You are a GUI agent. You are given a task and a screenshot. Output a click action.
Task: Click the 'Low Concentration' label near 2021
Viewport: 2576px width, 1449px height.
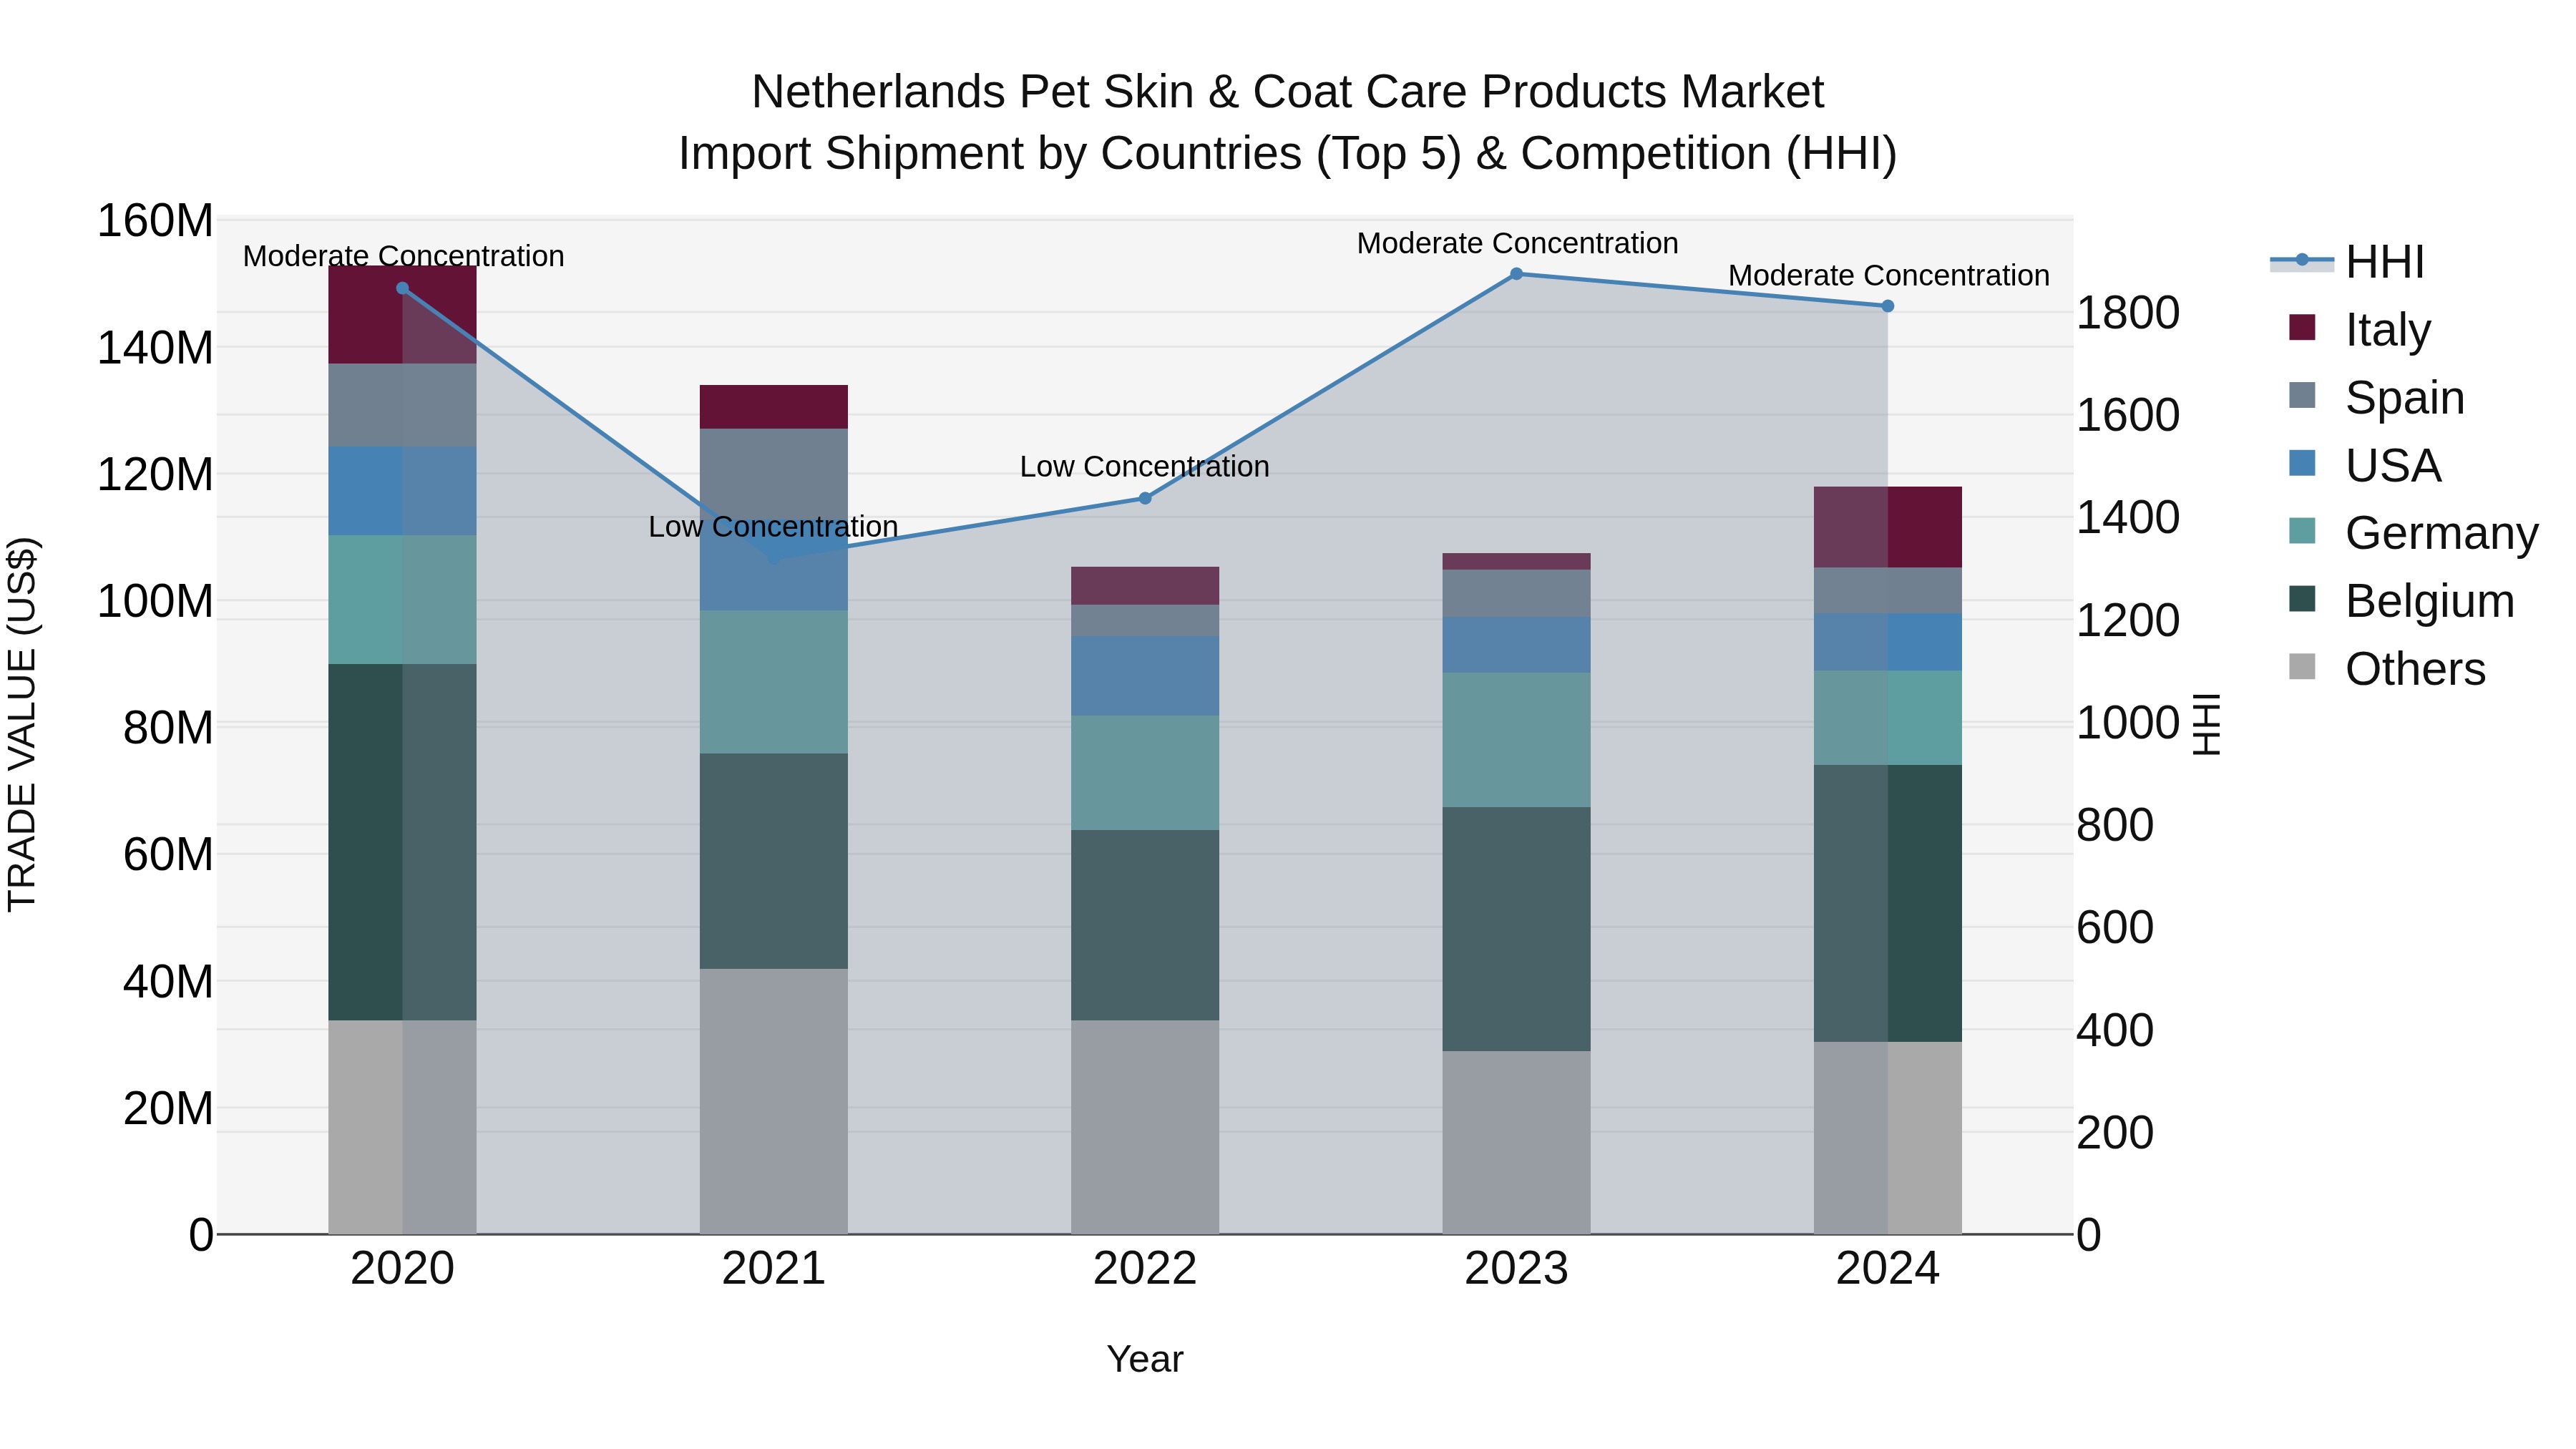pyautogui.click(x=773, y=526)
